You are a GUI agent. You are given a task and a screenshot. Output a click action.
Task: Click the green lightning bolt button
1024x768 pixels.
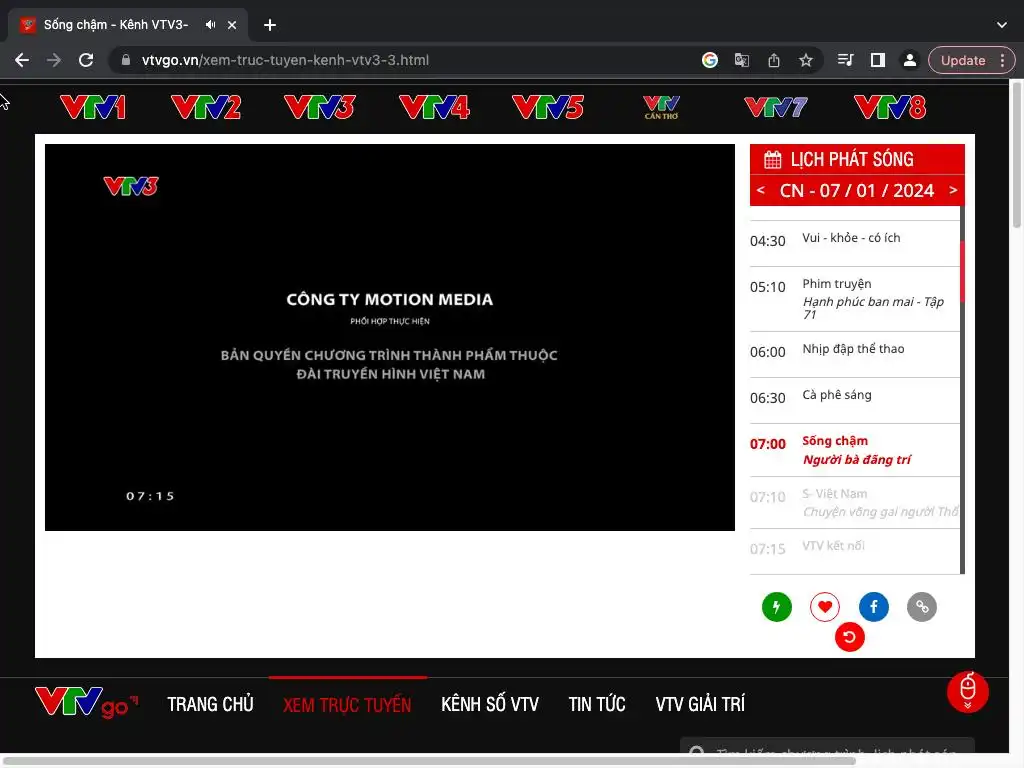[776, 607]
